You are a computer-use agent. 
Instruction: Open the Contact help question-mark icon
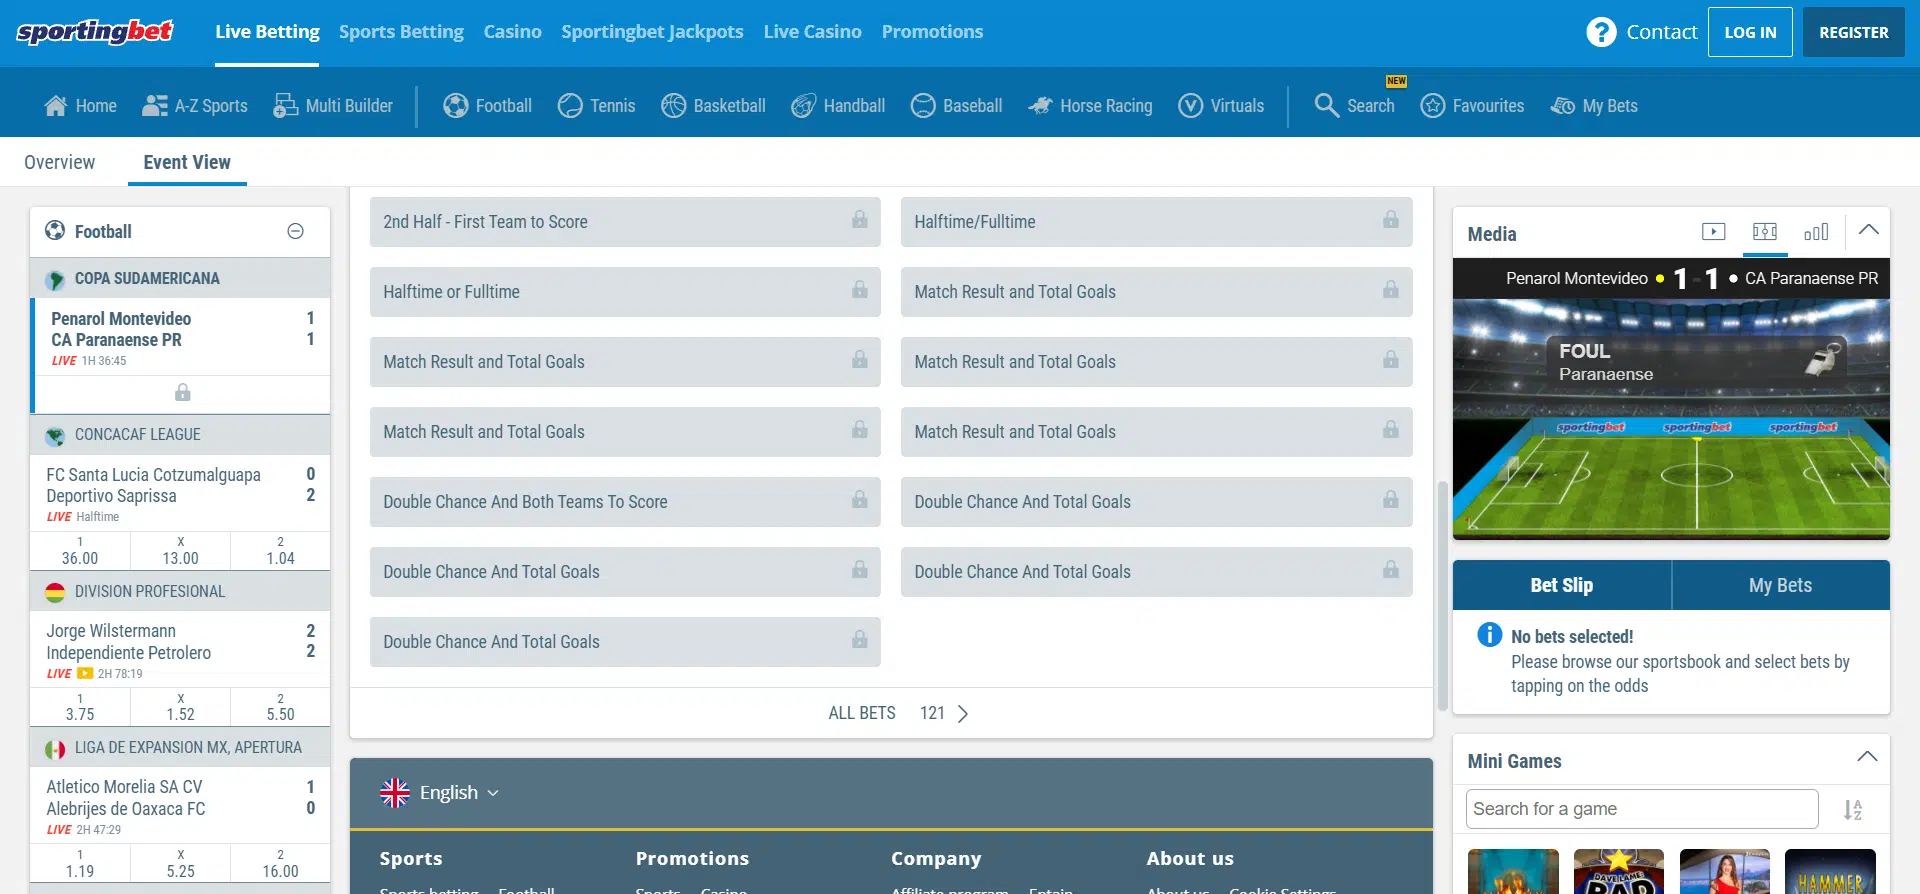tap(1601, 32)
